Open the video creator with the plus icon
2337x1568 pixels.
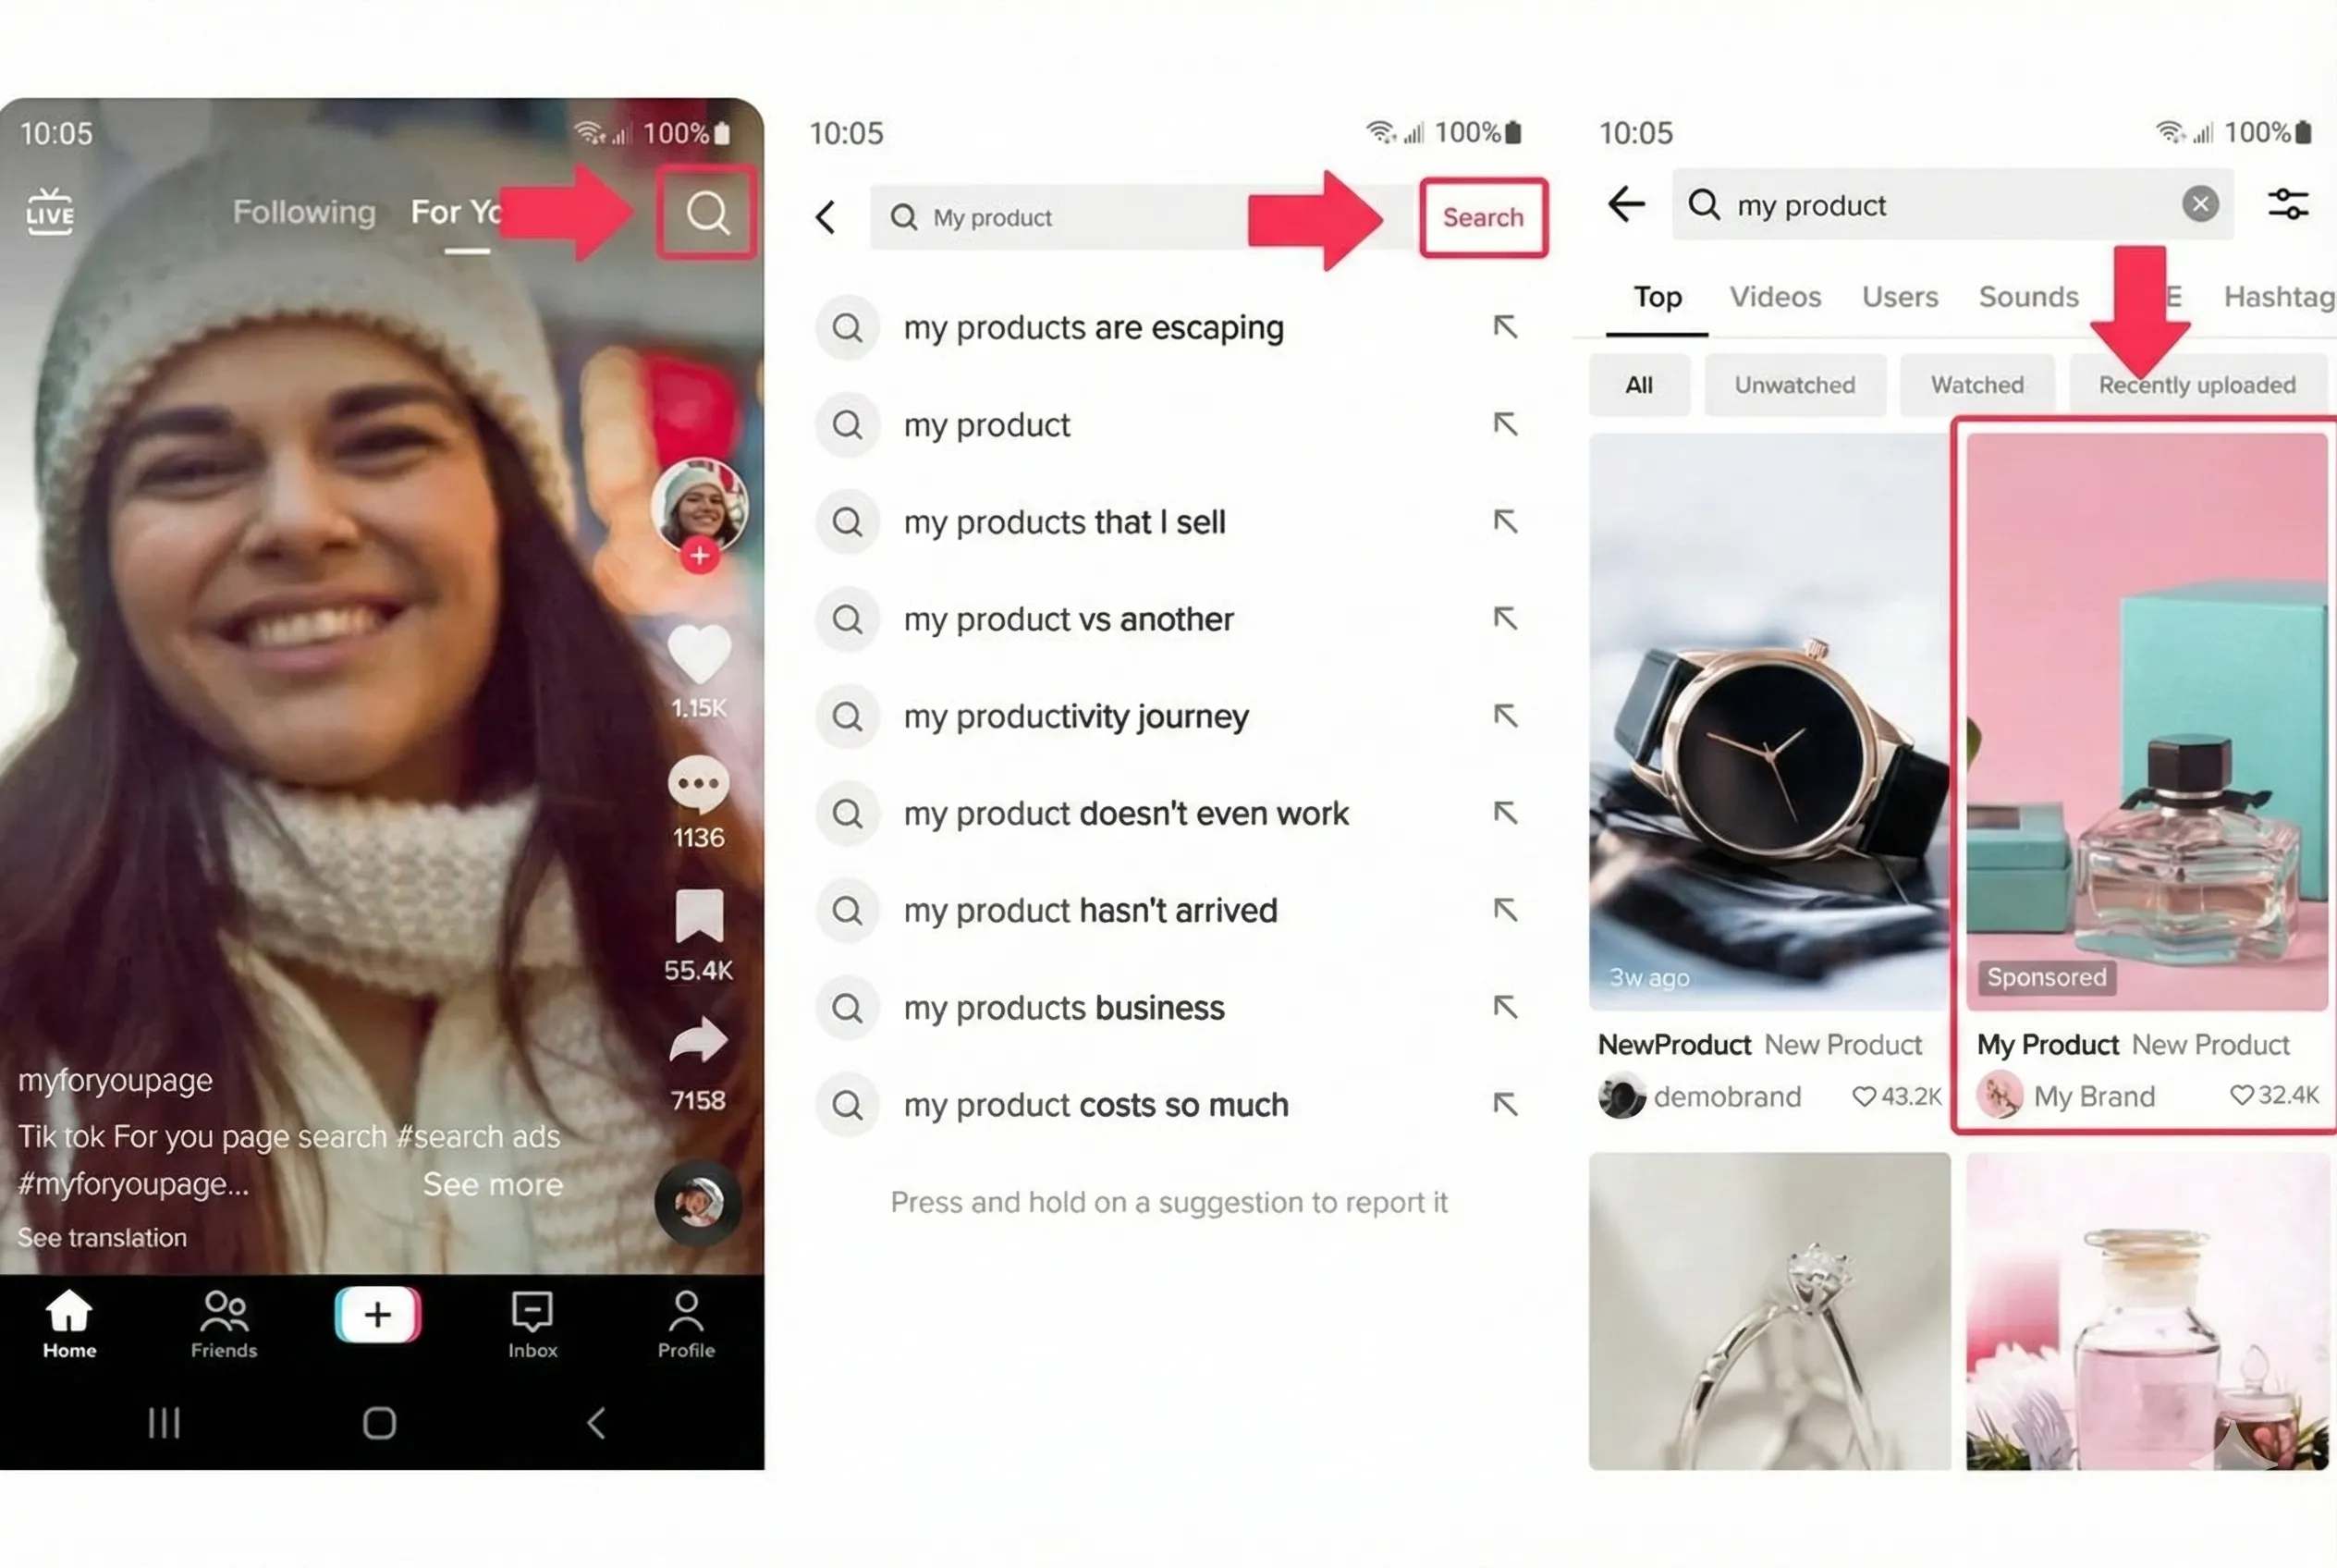[x=376, y=1314]
